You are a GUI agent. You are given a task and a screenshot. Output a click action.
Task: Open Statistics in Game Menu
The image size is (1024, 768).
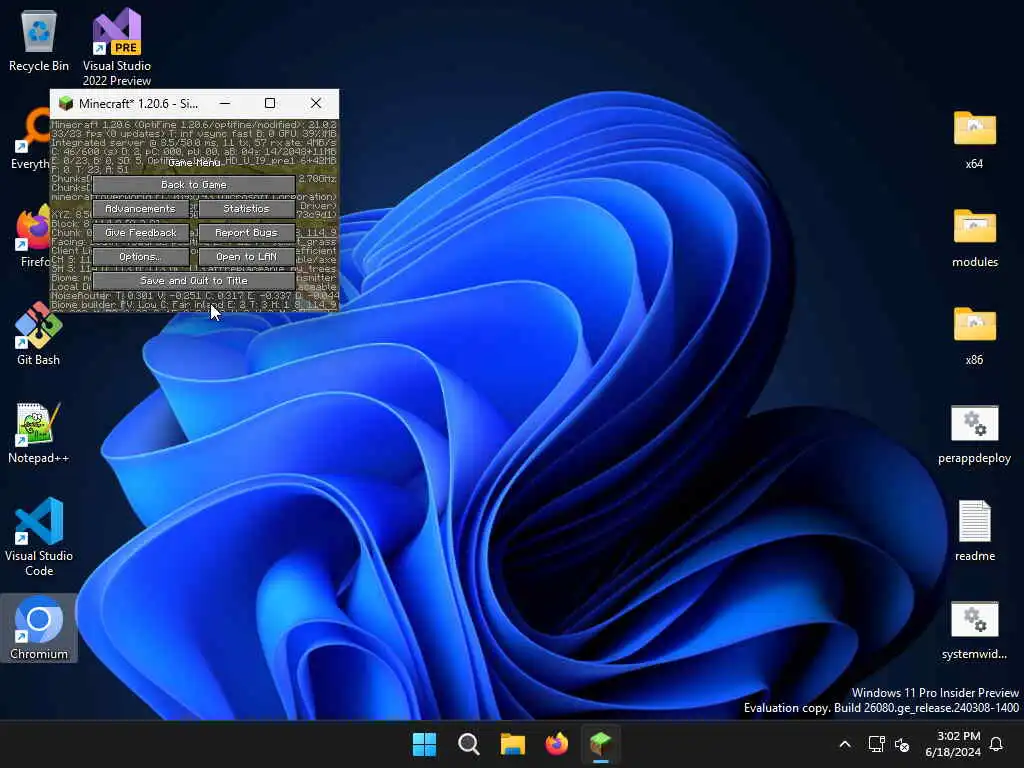[246, 209]
